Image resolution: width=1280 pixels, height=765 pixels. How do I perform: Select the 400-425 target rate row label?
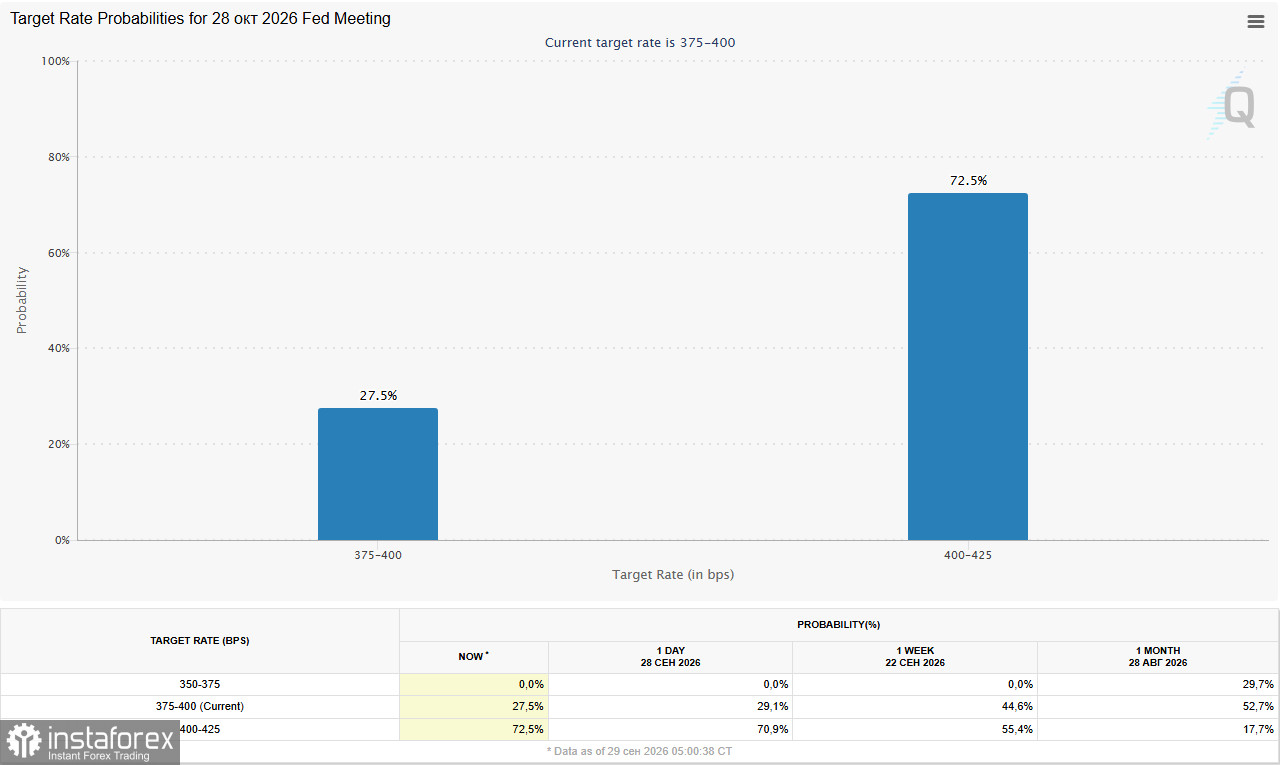click(x=200, y=729)
